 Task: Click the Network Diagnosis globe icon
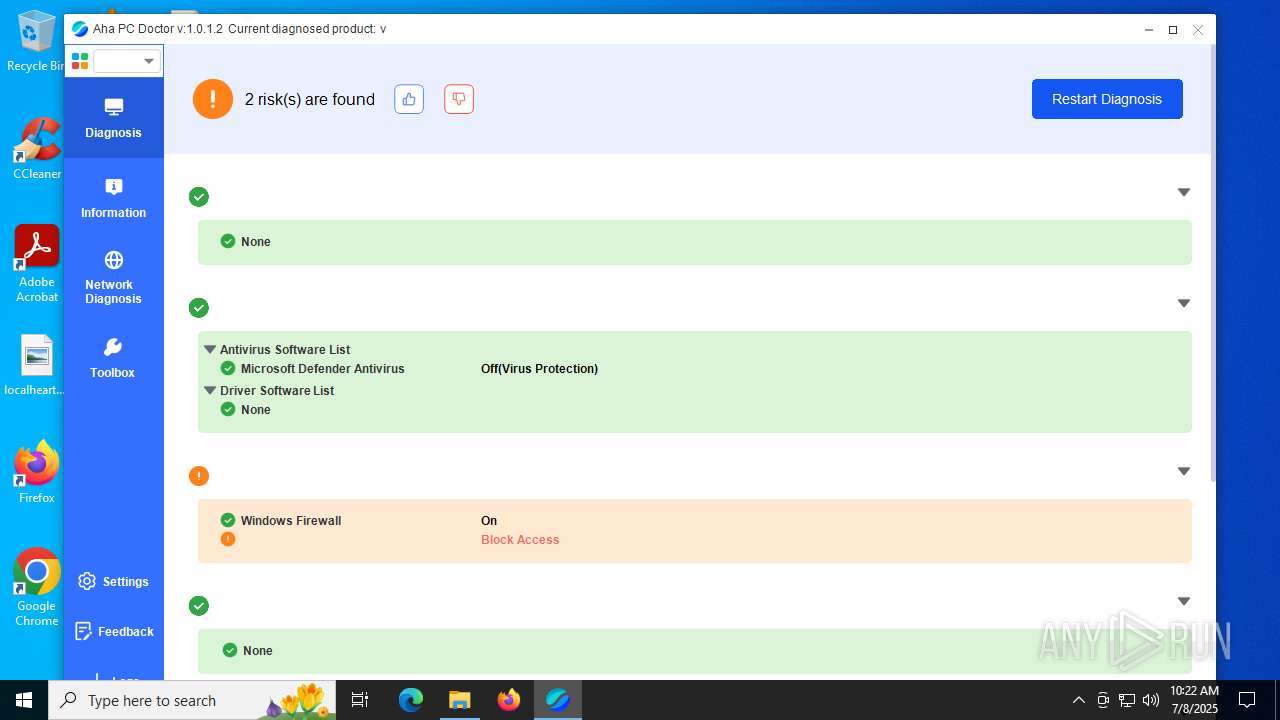(113, 260)
